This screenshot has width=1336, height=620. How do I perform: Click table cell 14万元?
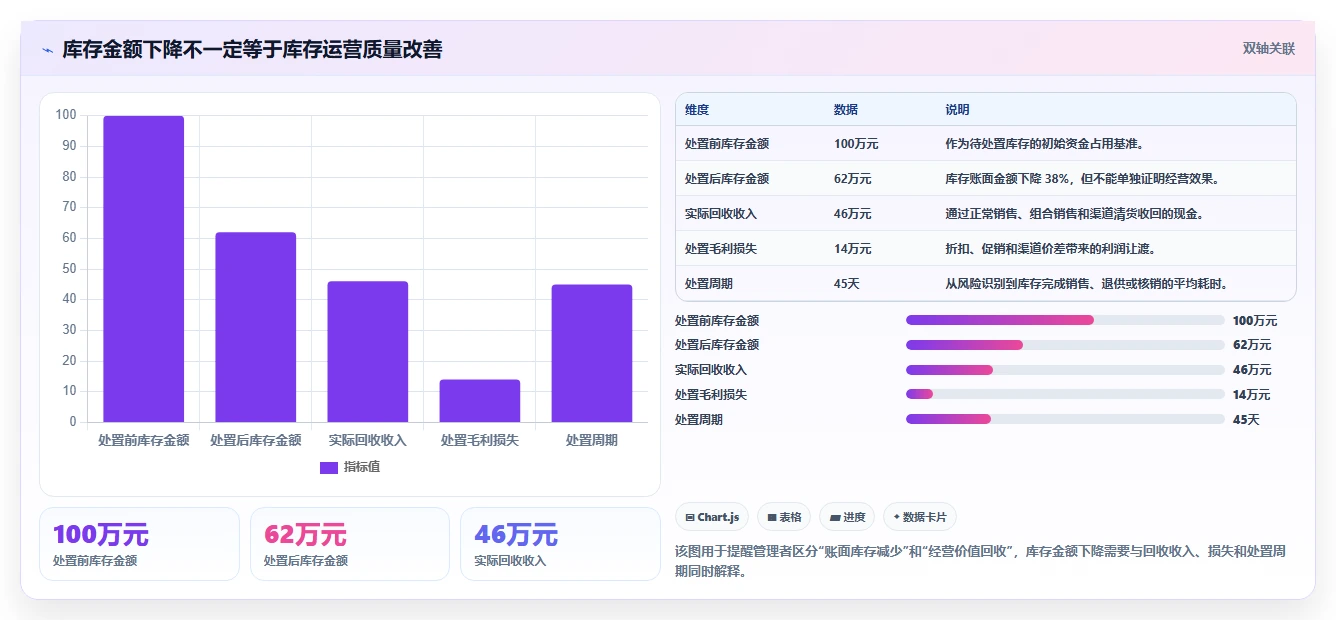(x=853, y=249)
